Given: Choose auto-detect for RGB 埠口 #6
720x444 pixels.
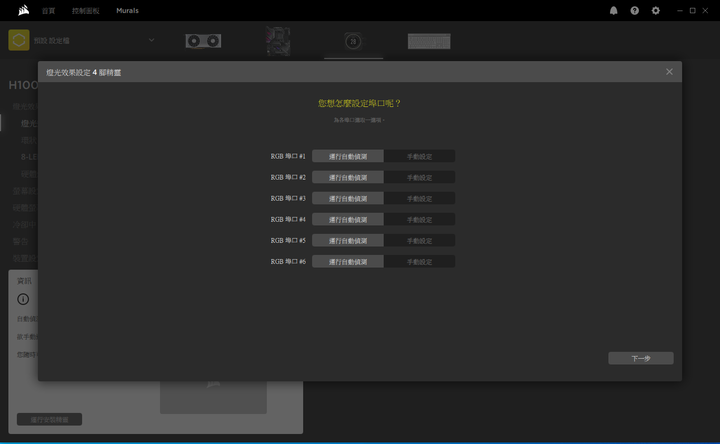Looking at the screenshot, I should tap(348, 262).
